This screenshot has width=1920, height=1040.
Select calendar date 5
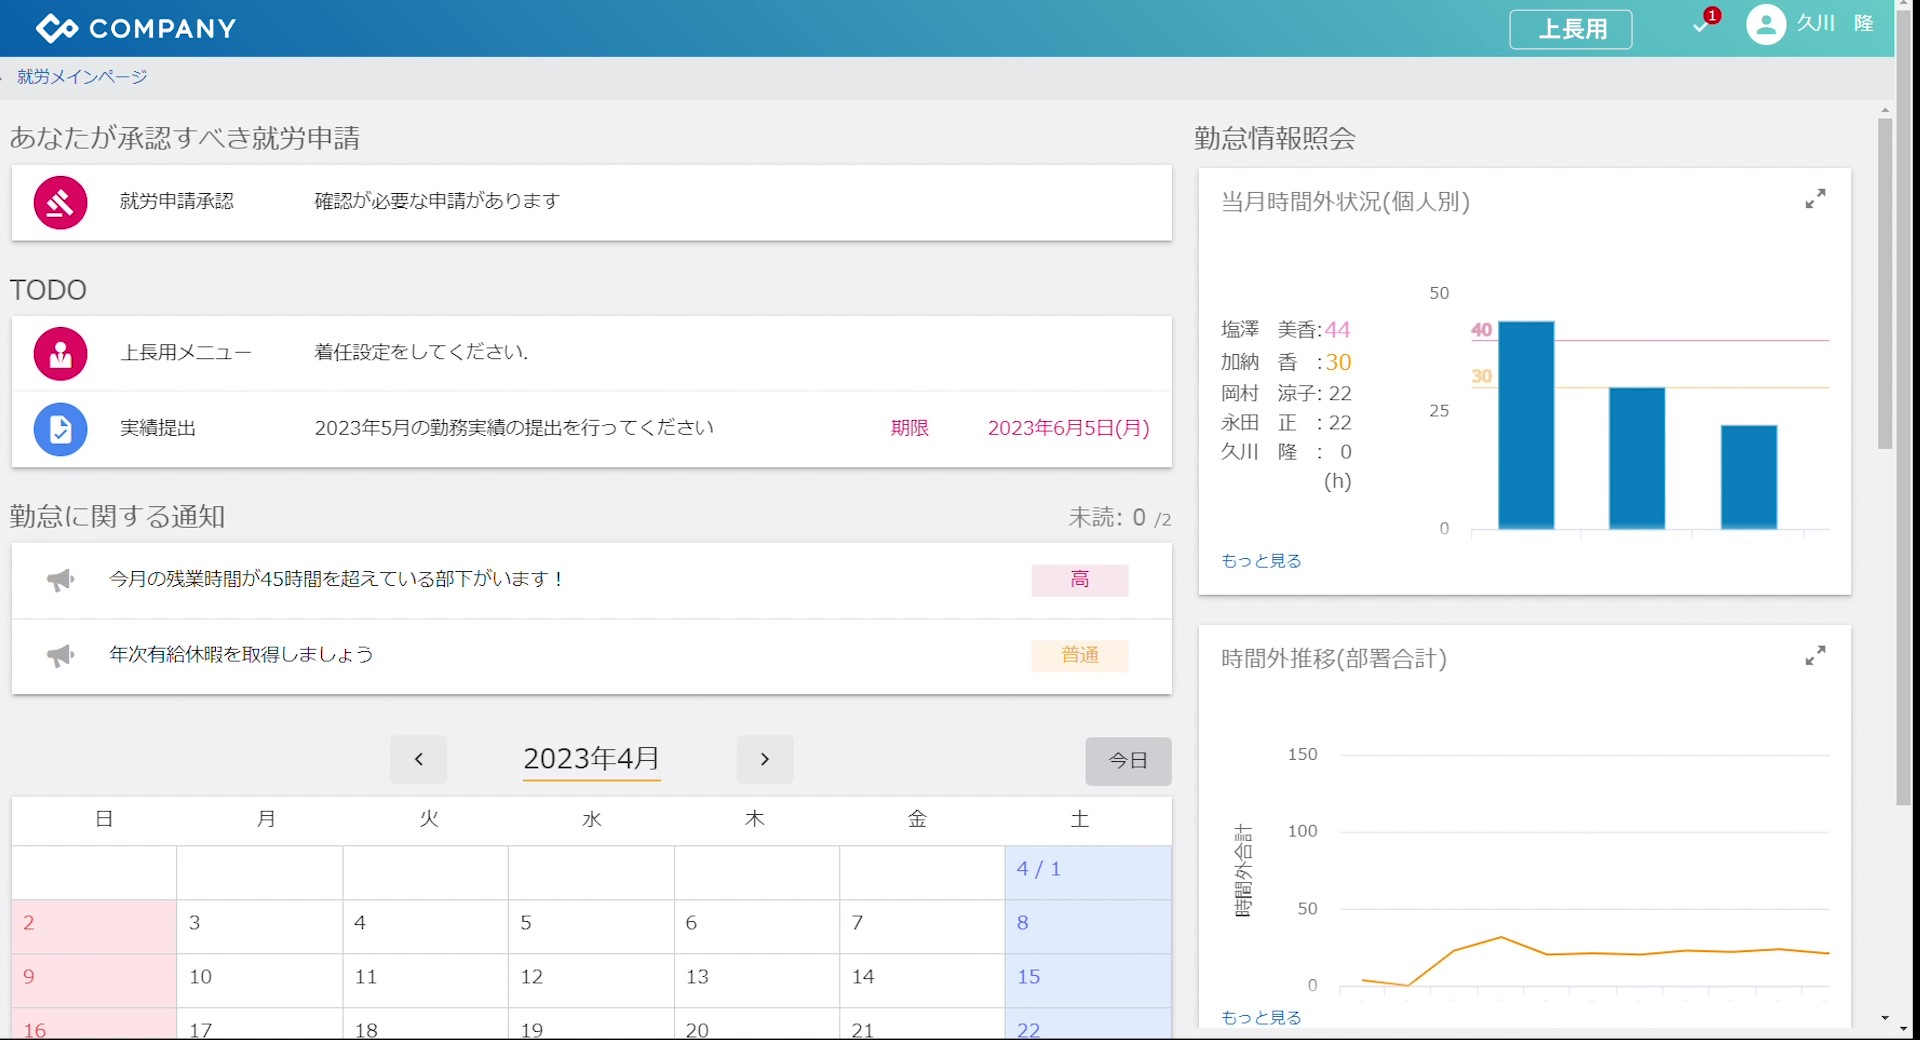point(591,927)
